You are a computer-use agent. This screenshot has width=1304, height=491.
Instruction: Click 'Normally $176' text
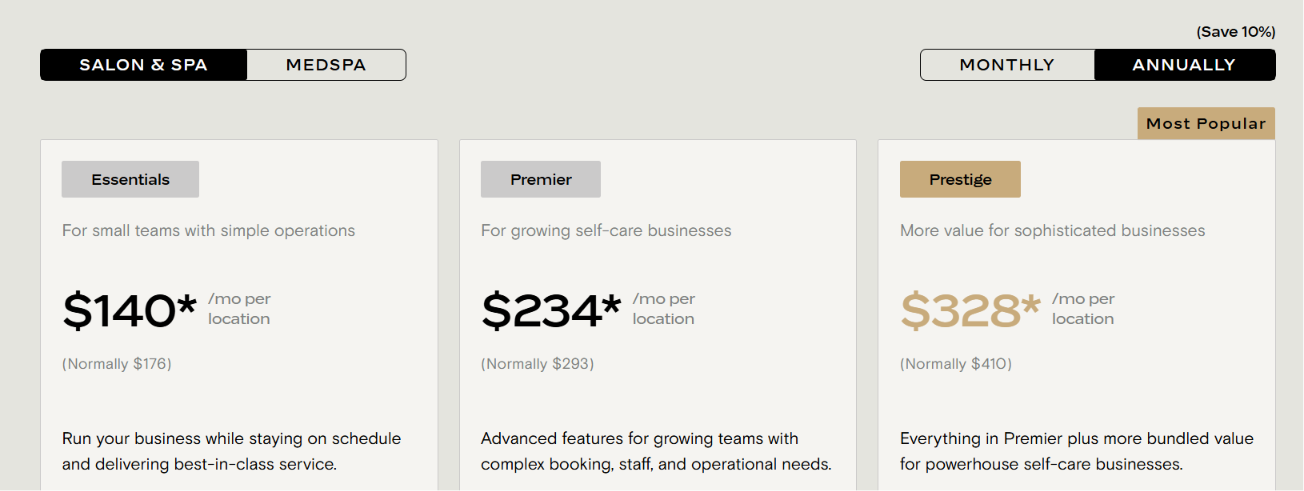117,364
